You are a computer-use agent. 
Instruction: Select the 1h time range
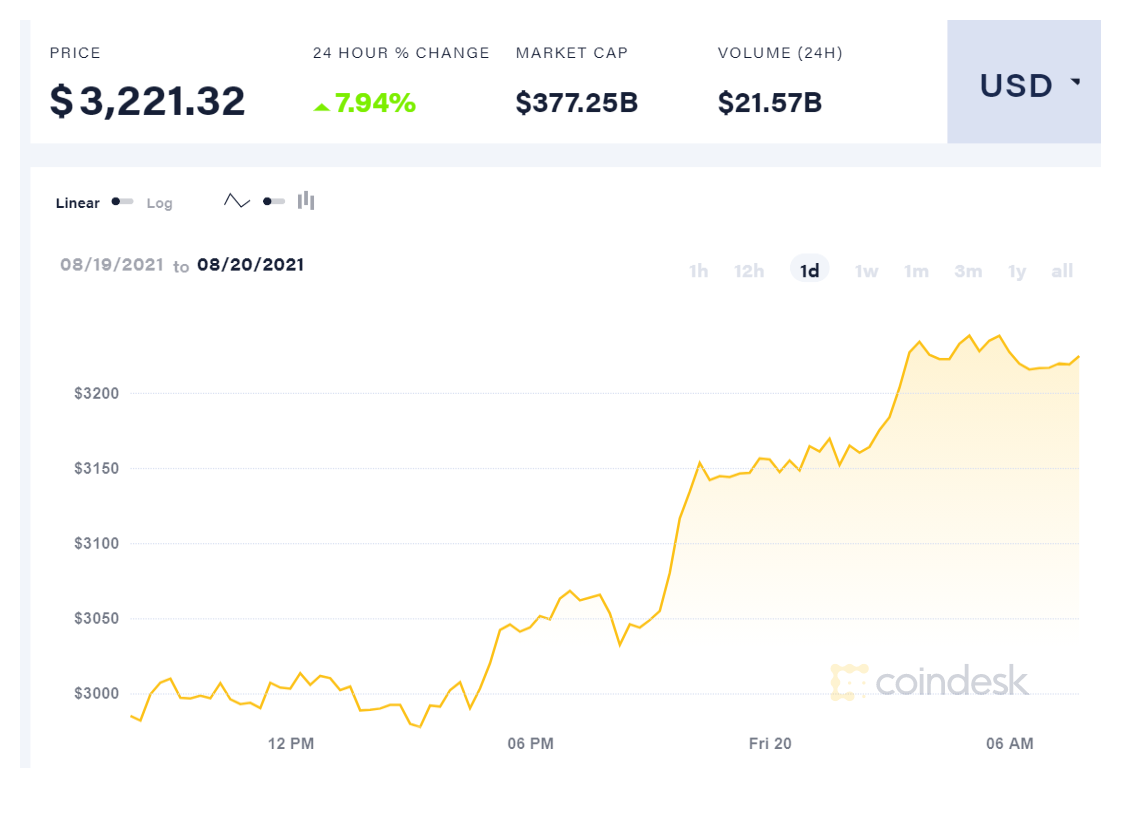click(x=699, y=271)
